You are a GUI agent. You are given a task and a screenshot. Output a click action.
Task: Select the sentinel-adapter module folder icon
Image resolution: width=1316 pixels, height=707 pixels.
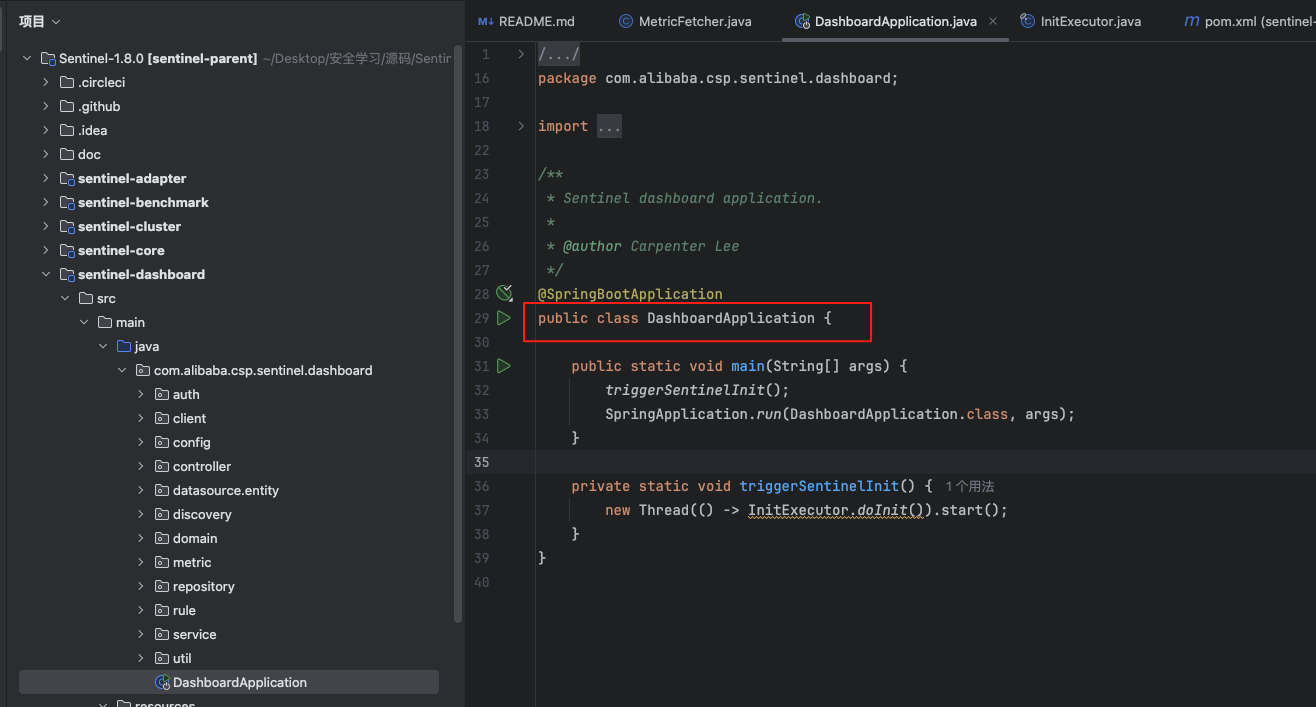click(x=67, y=179)
